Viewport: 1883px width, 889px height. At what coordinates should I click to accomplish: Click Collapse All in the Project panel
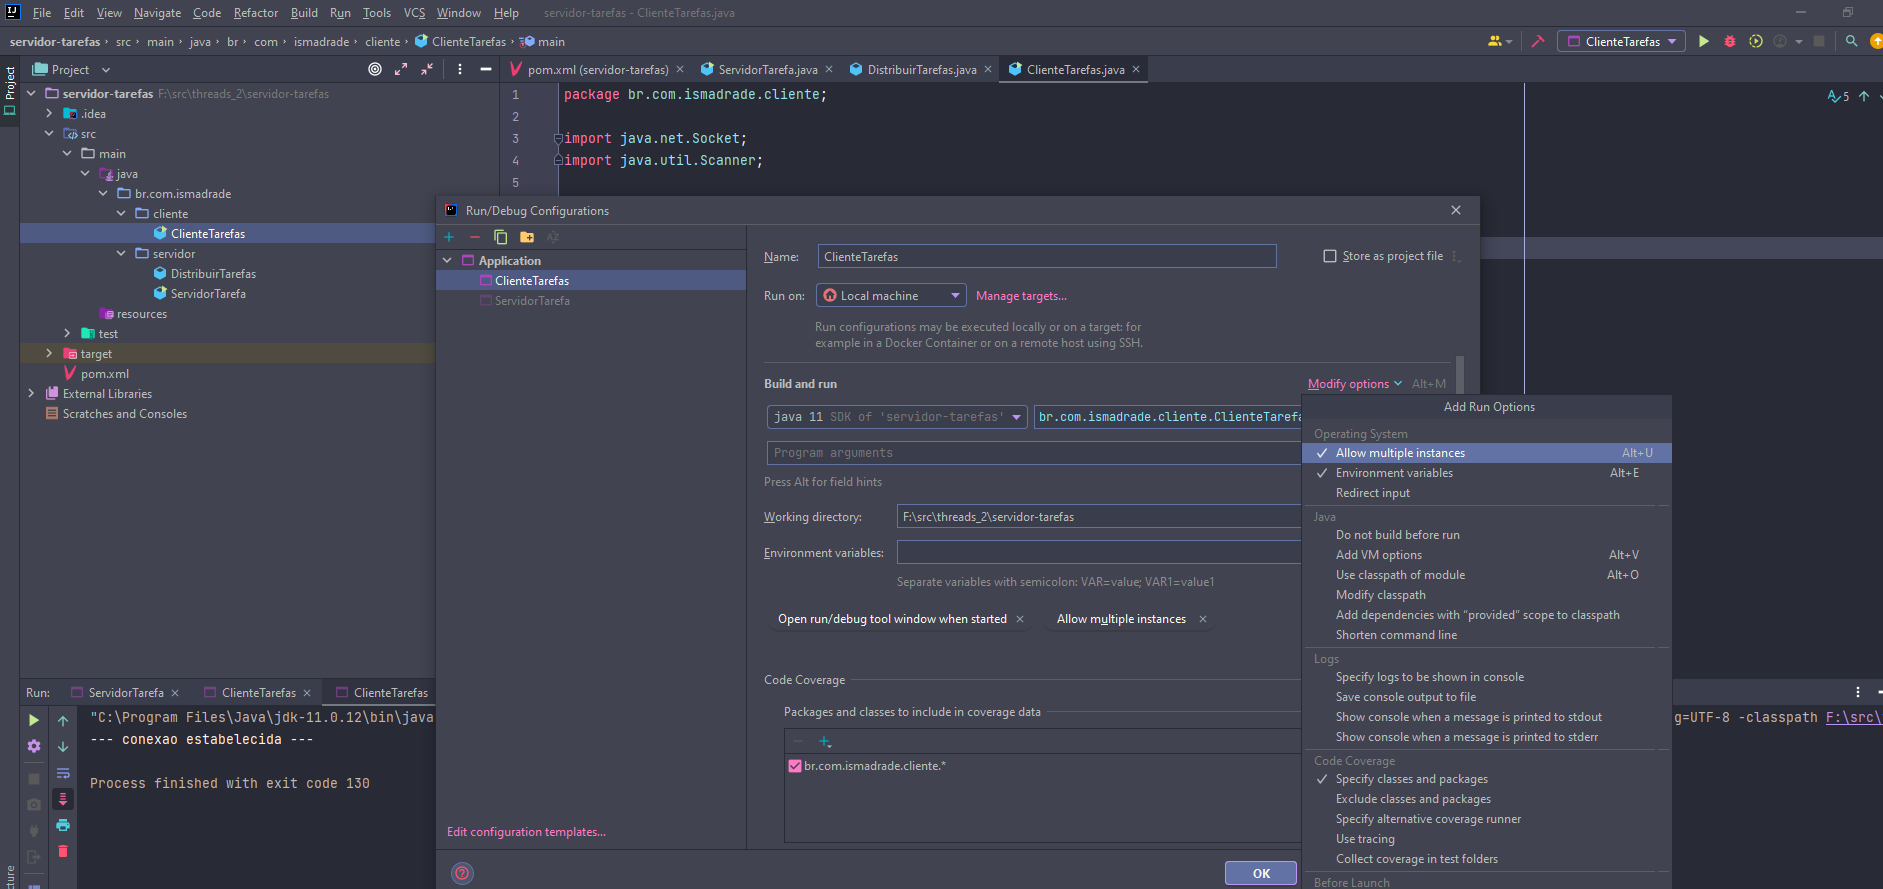[427, 69]
